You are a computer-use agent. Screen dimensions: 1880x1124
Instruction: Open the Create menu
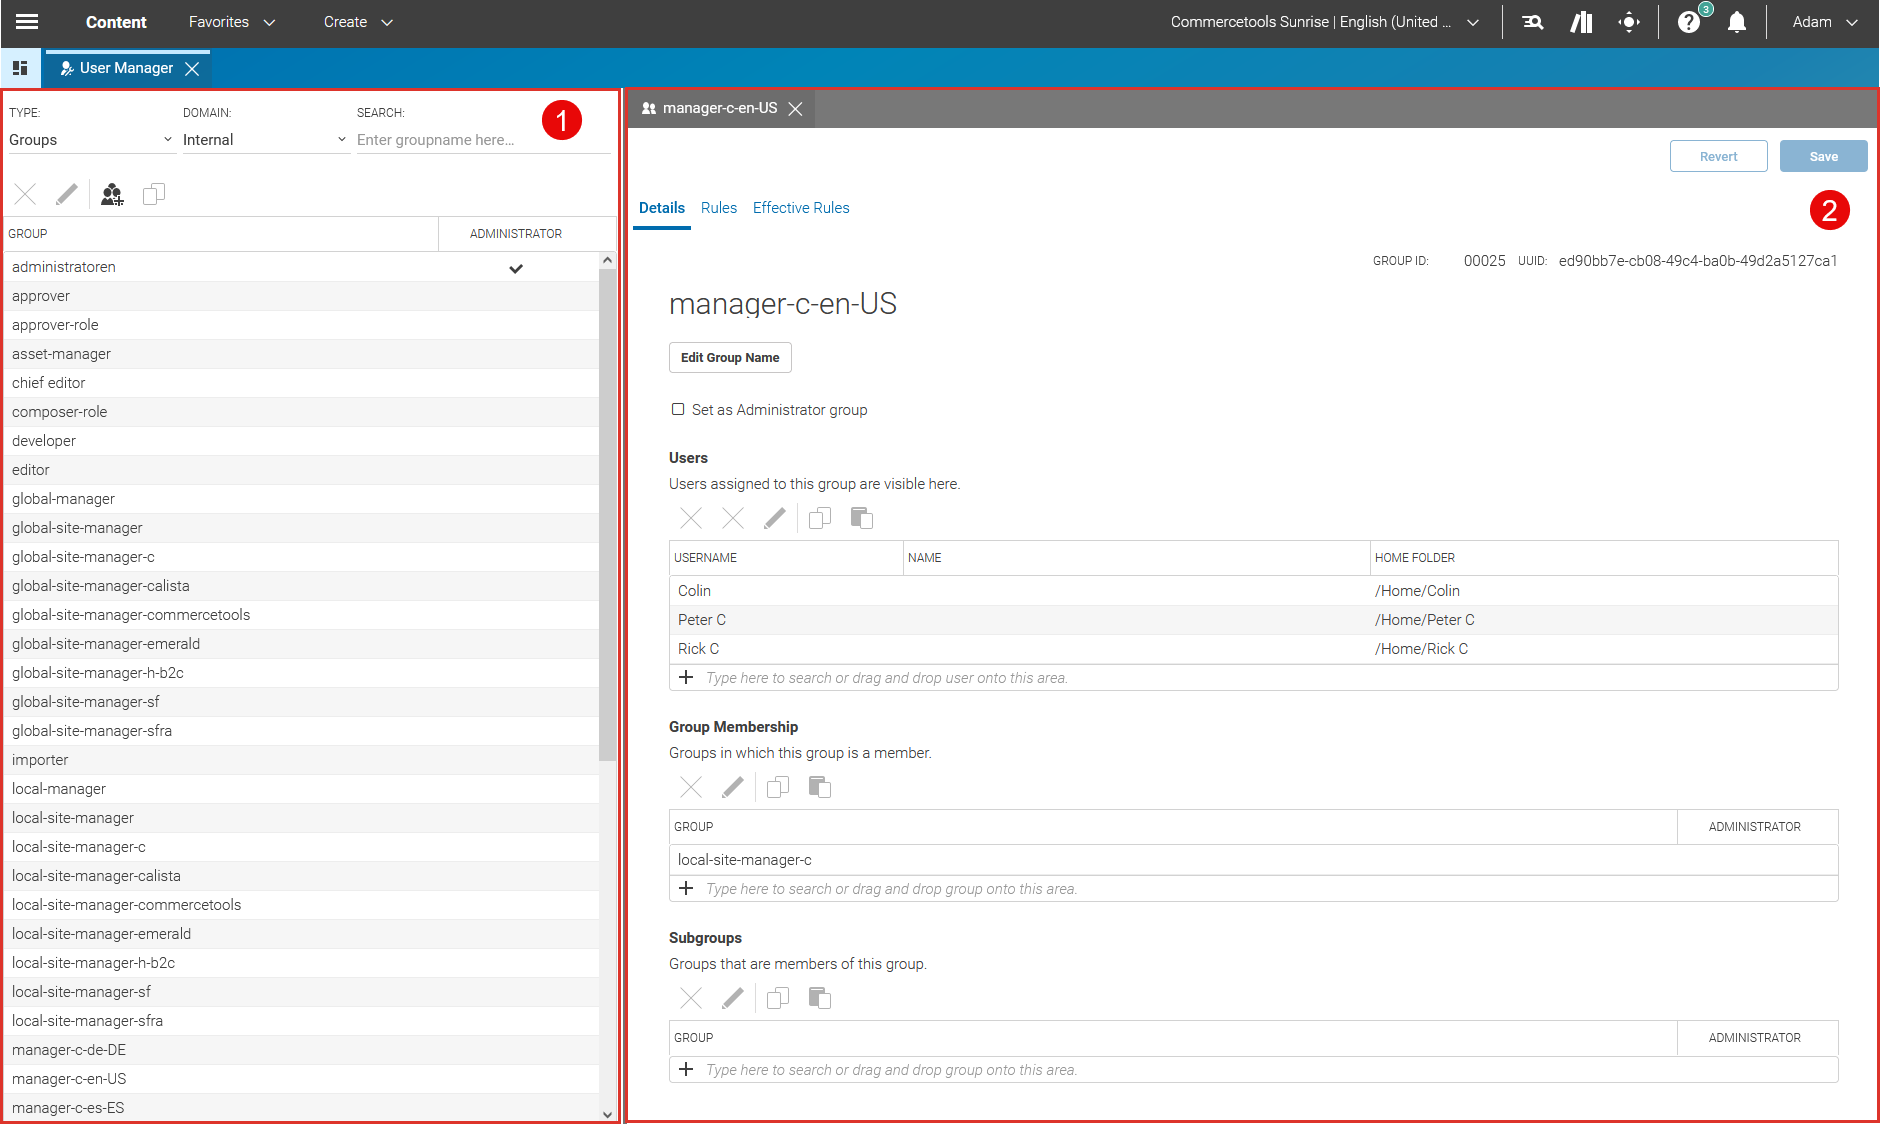357,21
